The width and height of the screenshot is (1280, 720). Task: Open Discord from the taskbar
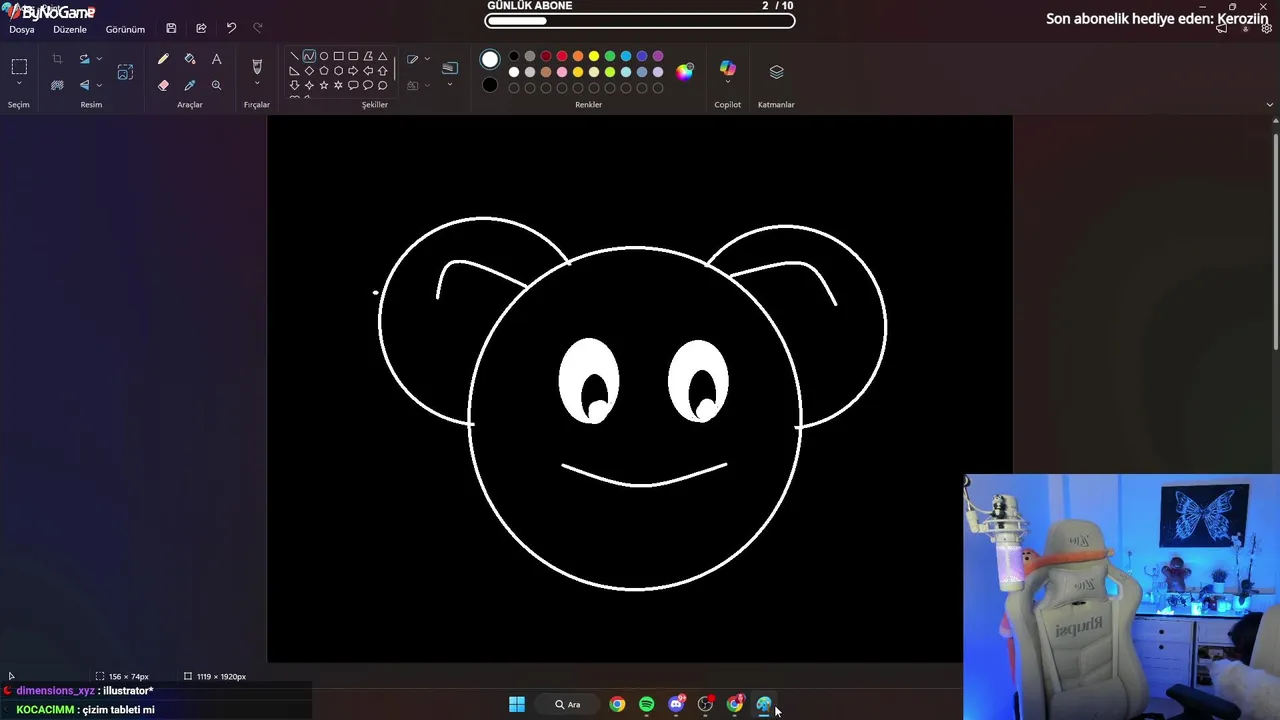677,705
